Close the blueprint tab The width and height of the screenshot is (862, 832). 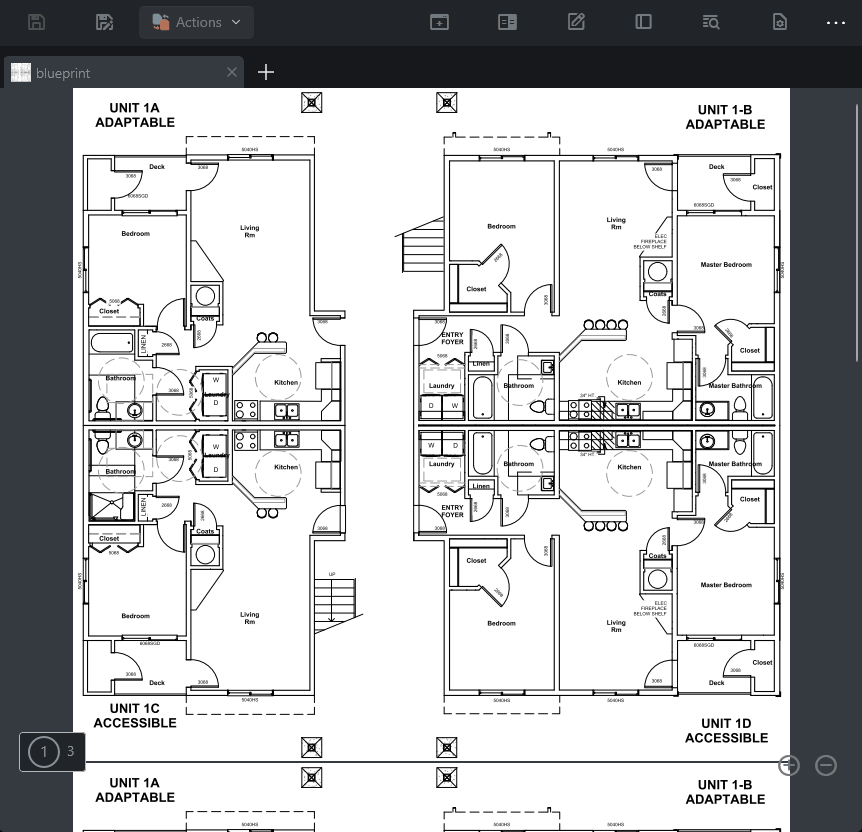tap(232, 72)
